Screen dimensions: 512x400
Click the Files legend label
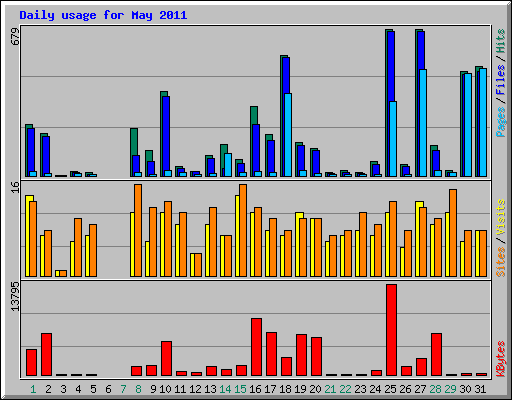[x=500, y=80]
